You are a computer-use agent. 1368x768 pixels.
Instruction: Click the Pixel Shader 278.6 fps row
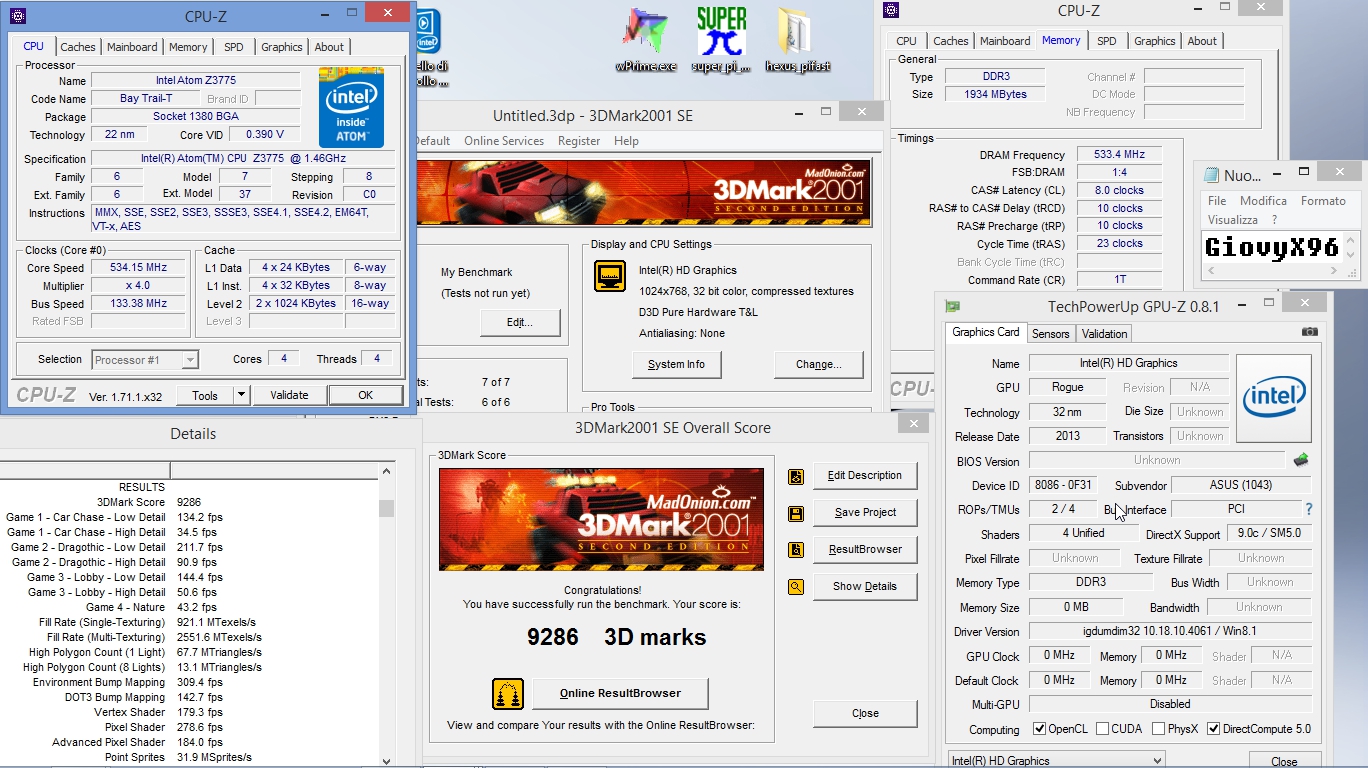163,727
